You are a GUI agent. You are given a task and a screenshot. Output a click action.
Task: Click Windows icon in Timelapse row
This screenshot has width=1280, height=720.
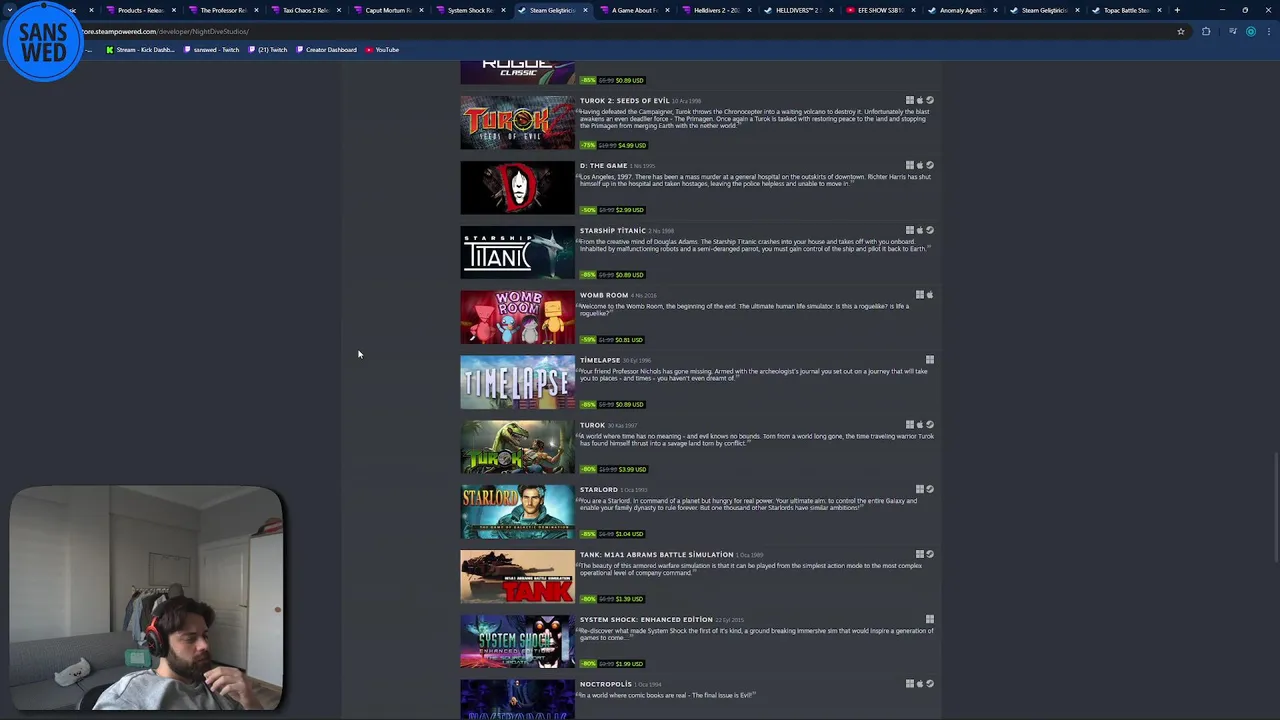point(930,360)
